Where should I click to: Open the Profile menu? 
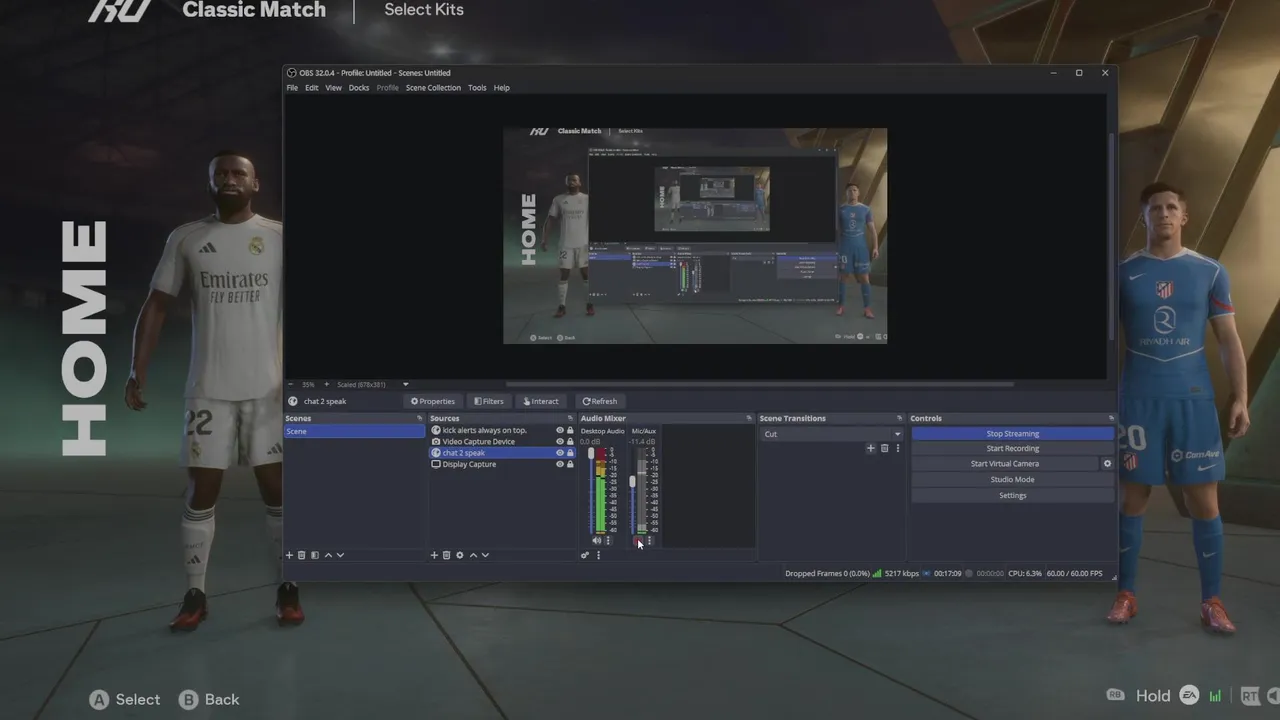coord(388,88)
